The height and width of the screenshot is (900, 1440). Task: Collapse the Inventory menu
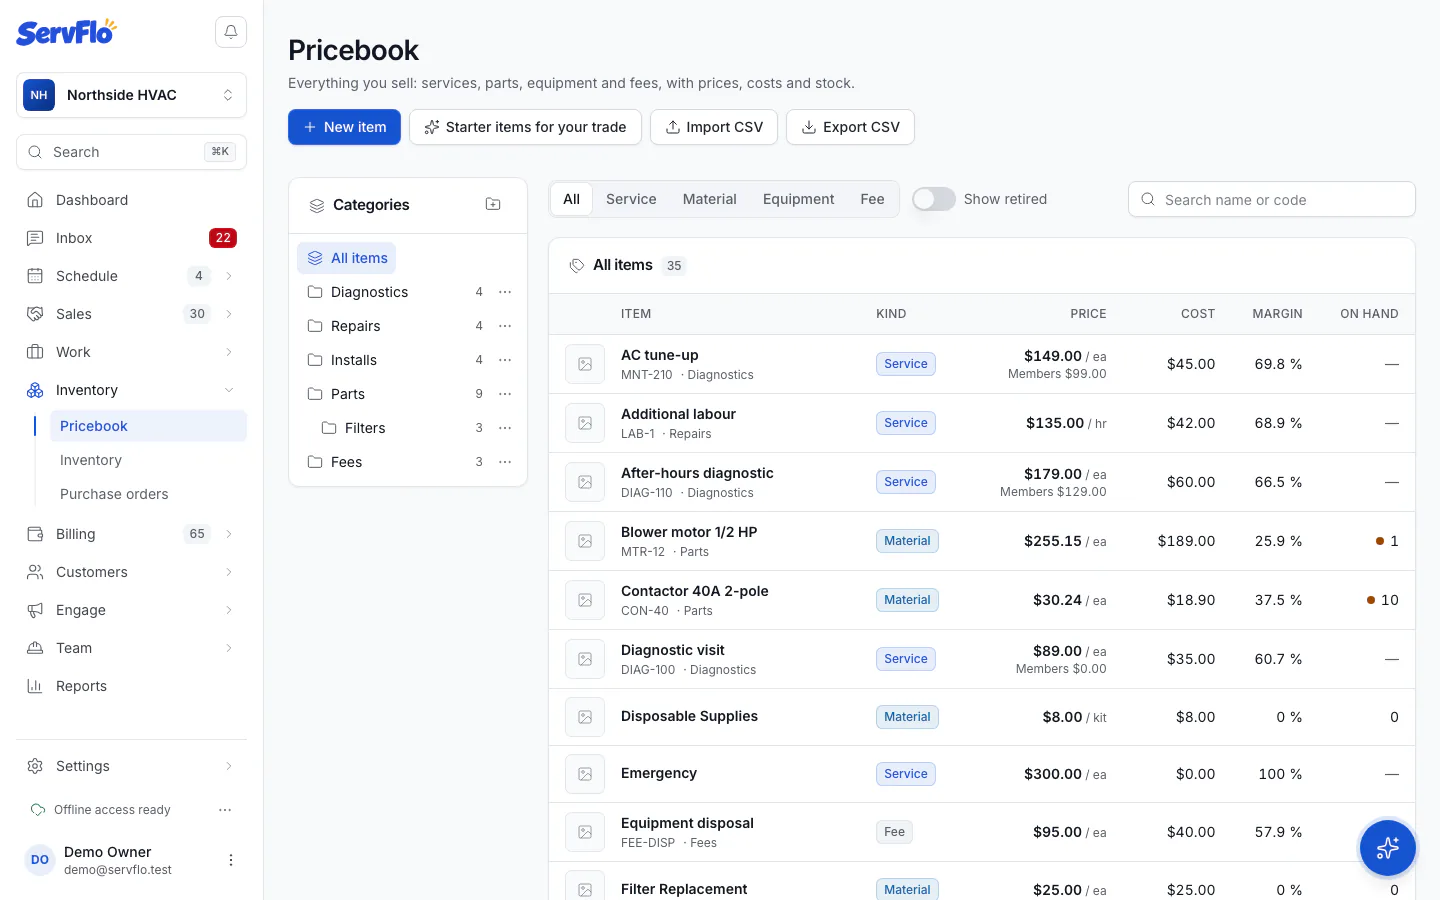(x=229, y=390)
